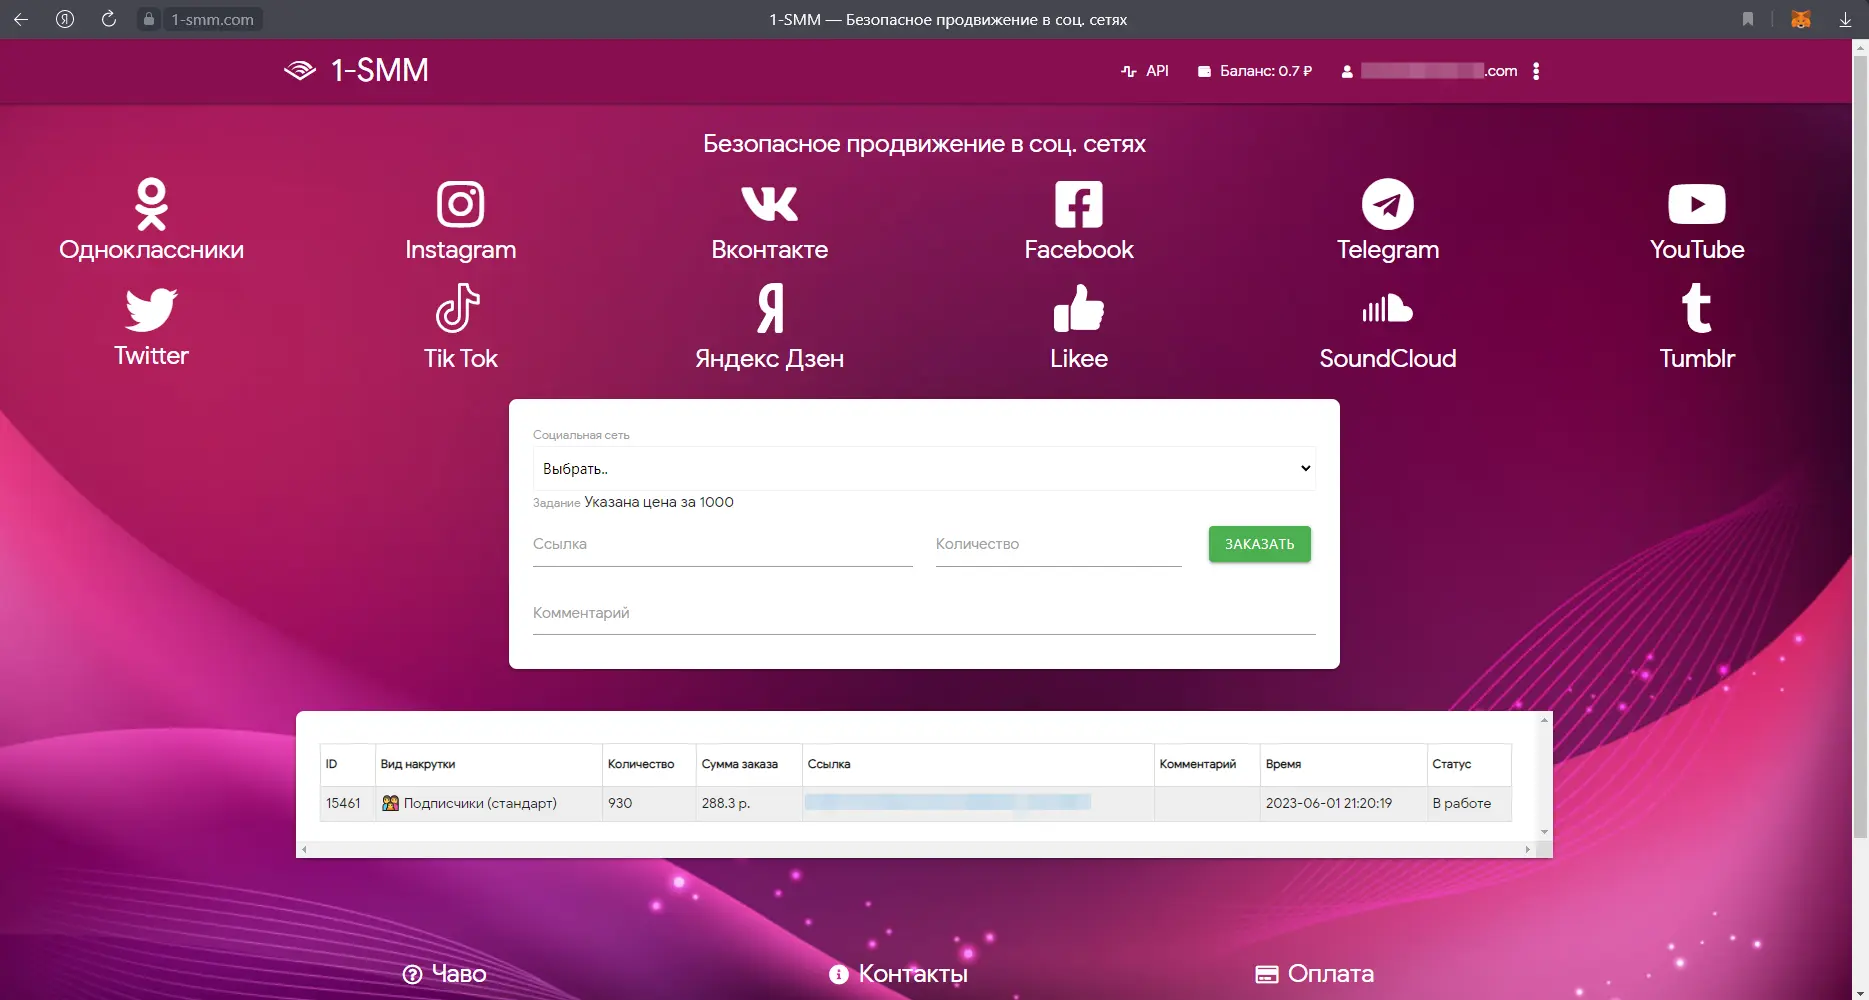
Task: Click the ID column header
Action: 347,764
